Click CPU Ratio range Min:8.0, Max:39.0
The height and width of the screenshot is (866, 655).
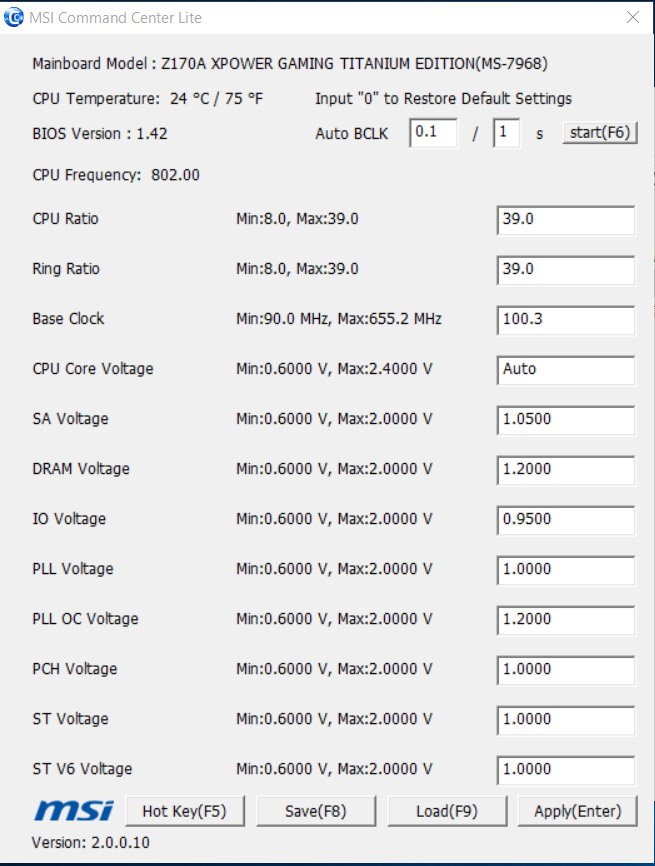(x=297, y=219)
